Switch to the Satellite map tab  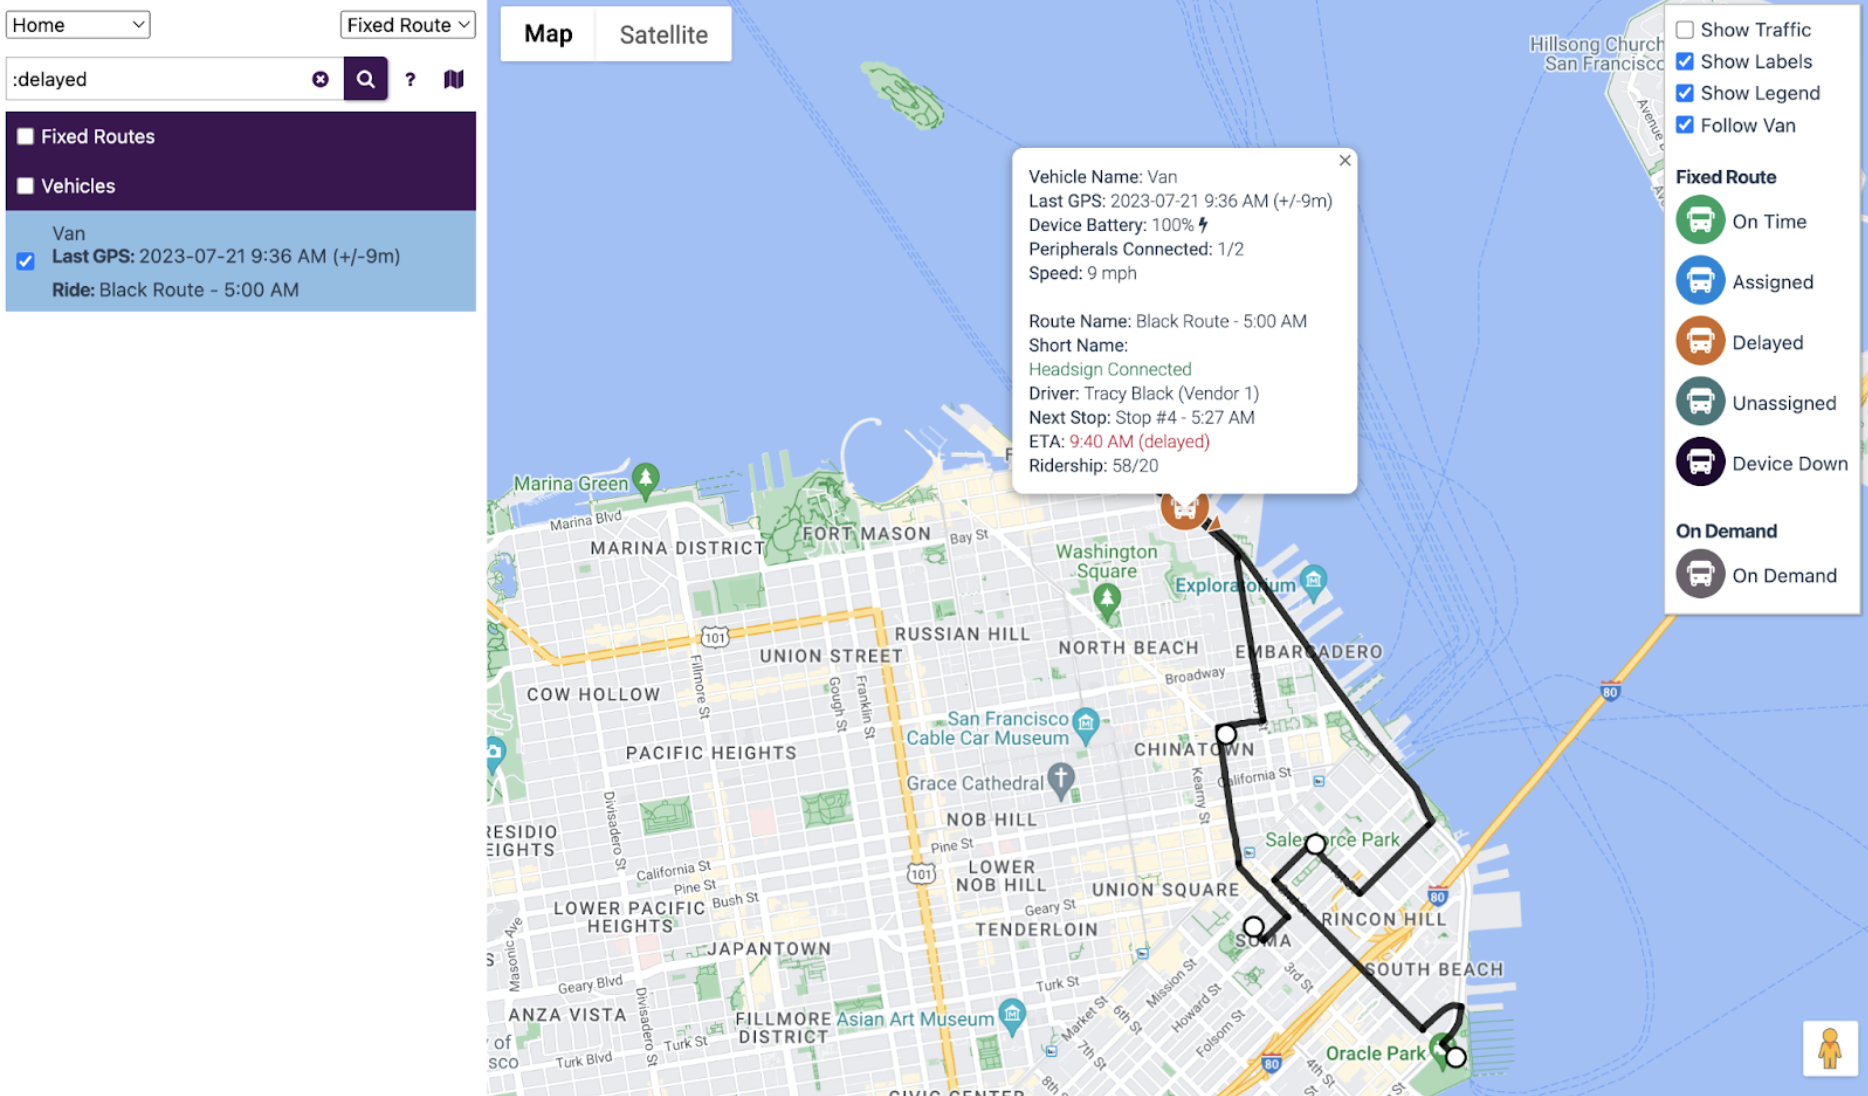point(663,34)
